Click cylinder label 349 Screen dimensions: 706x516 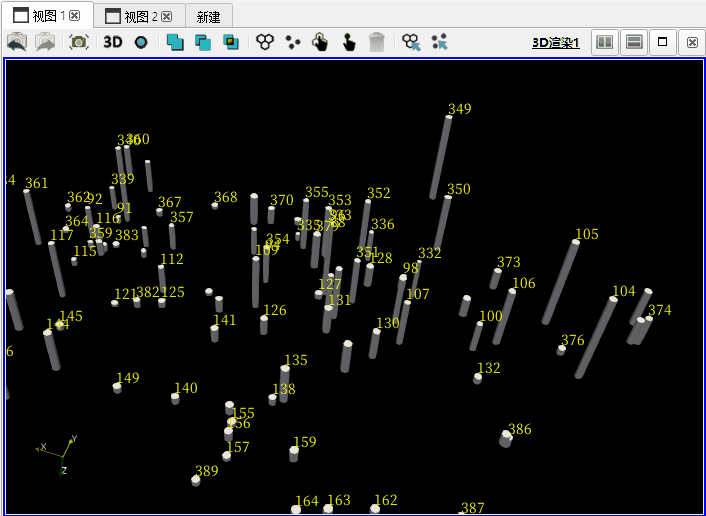[460, 109]
